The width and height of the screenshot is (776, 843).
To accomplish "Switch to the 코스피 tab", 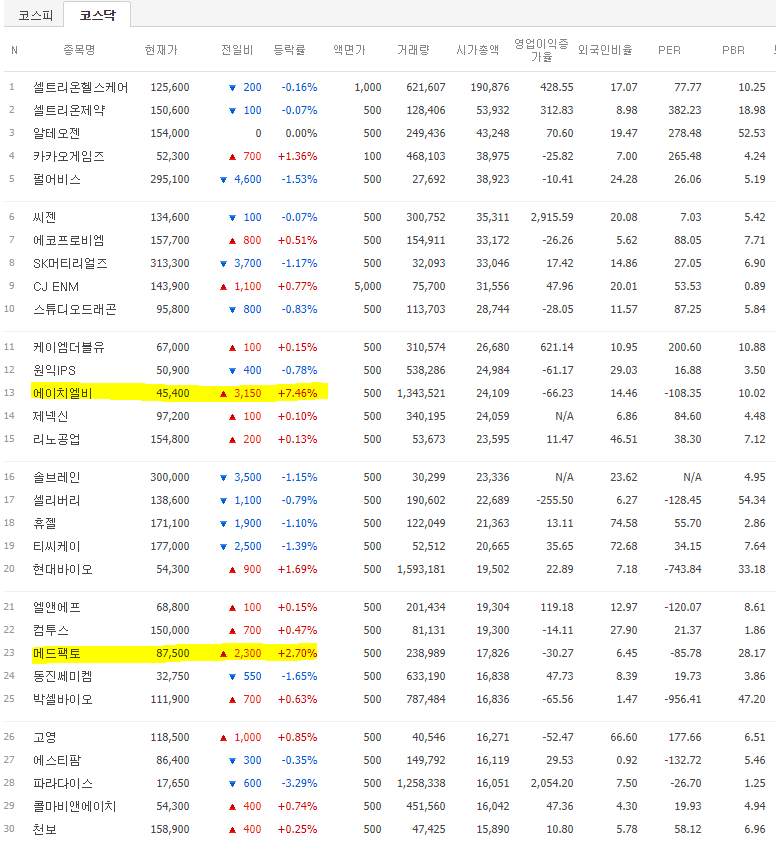I will (x=35, y=15).
